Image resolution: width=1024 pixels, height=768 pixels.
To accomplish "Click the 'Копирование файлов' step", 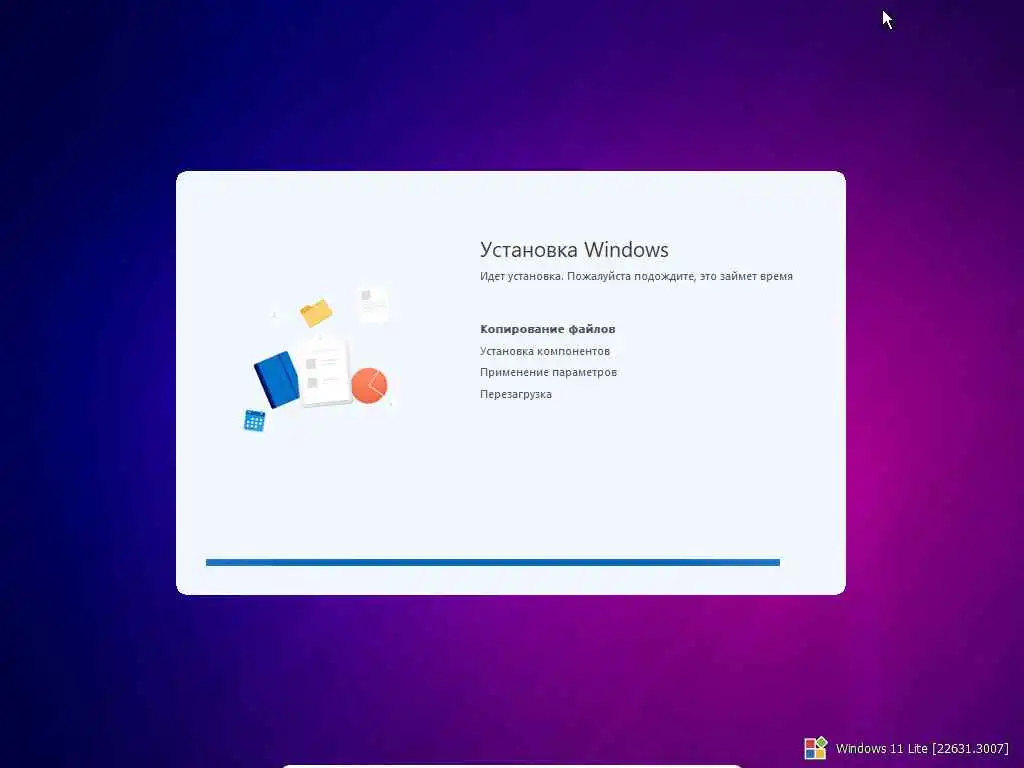I will tap(547, 329).
